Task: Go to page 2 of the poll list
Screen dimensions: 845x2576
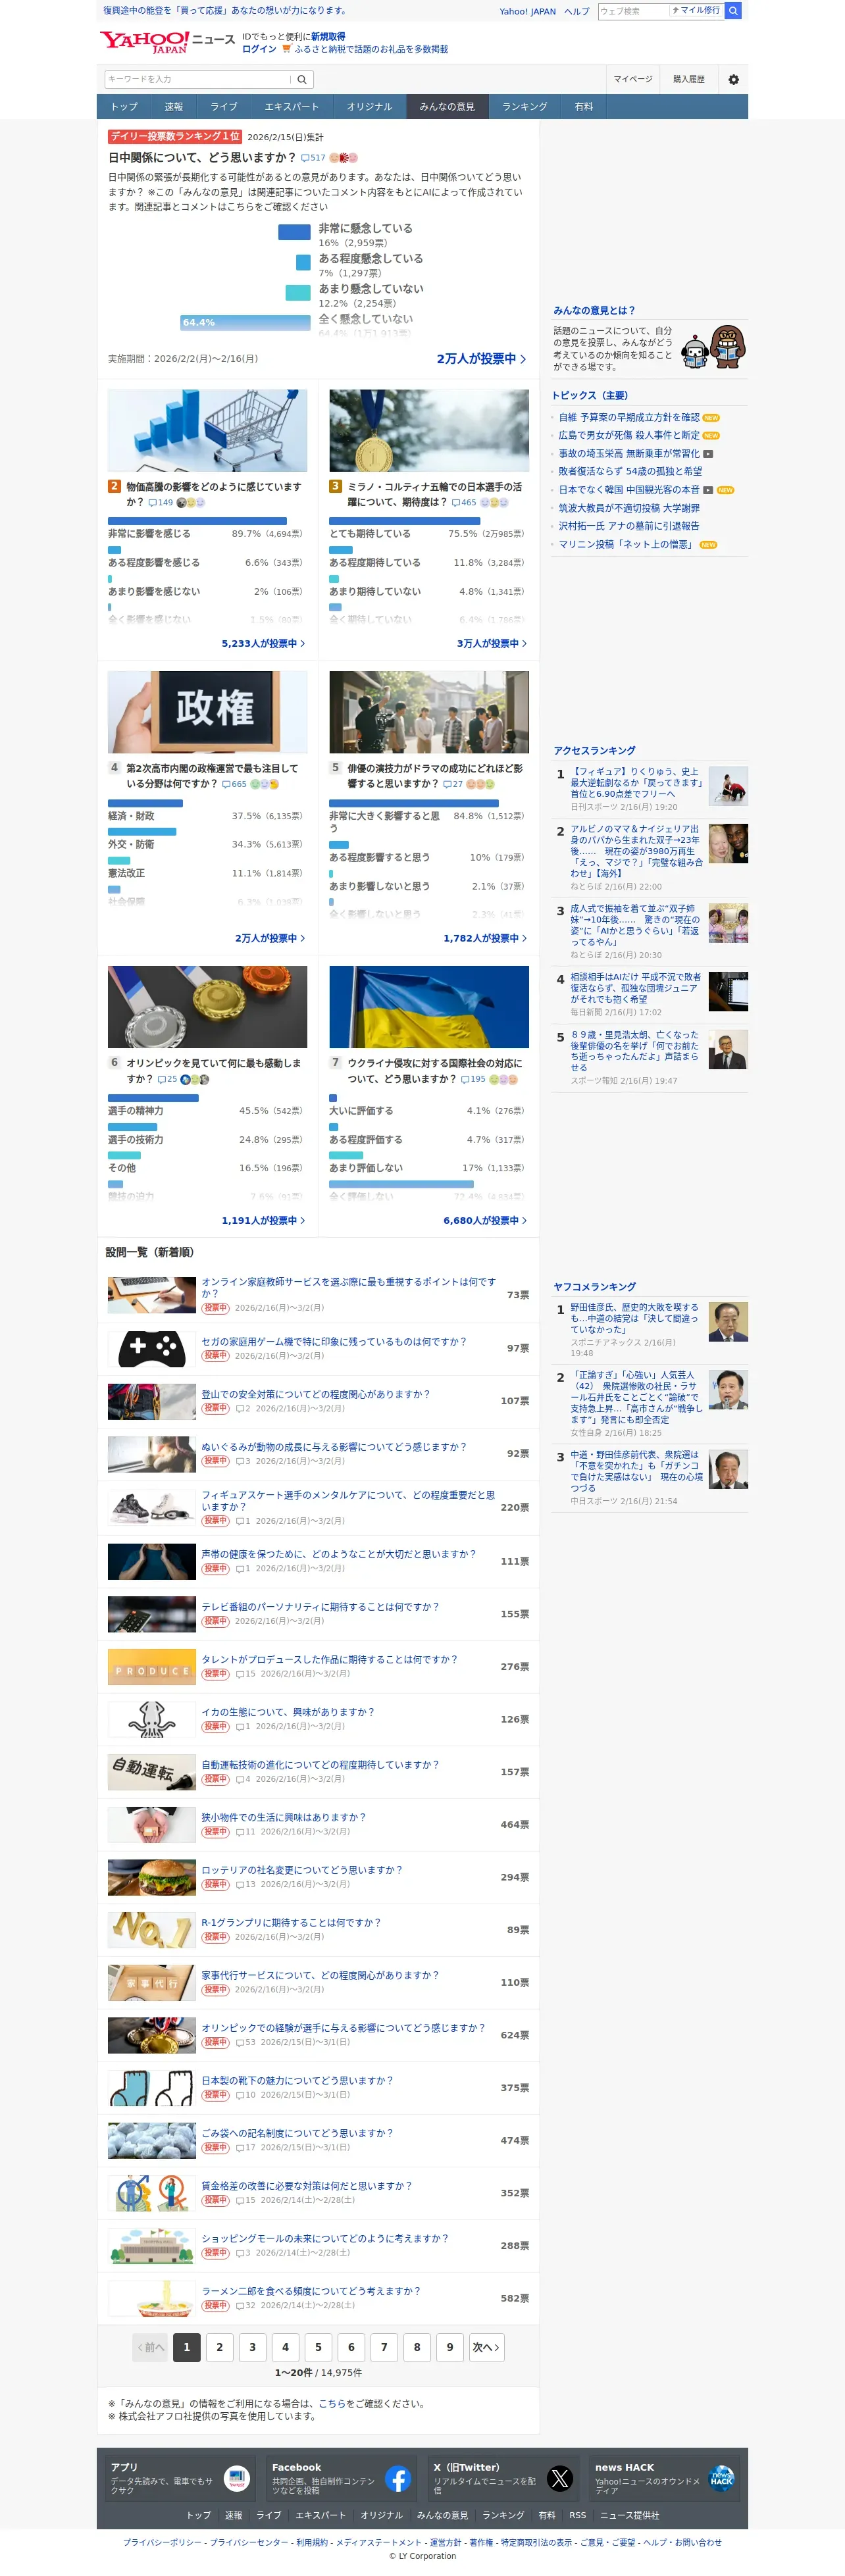Action: pos(219,2348)
